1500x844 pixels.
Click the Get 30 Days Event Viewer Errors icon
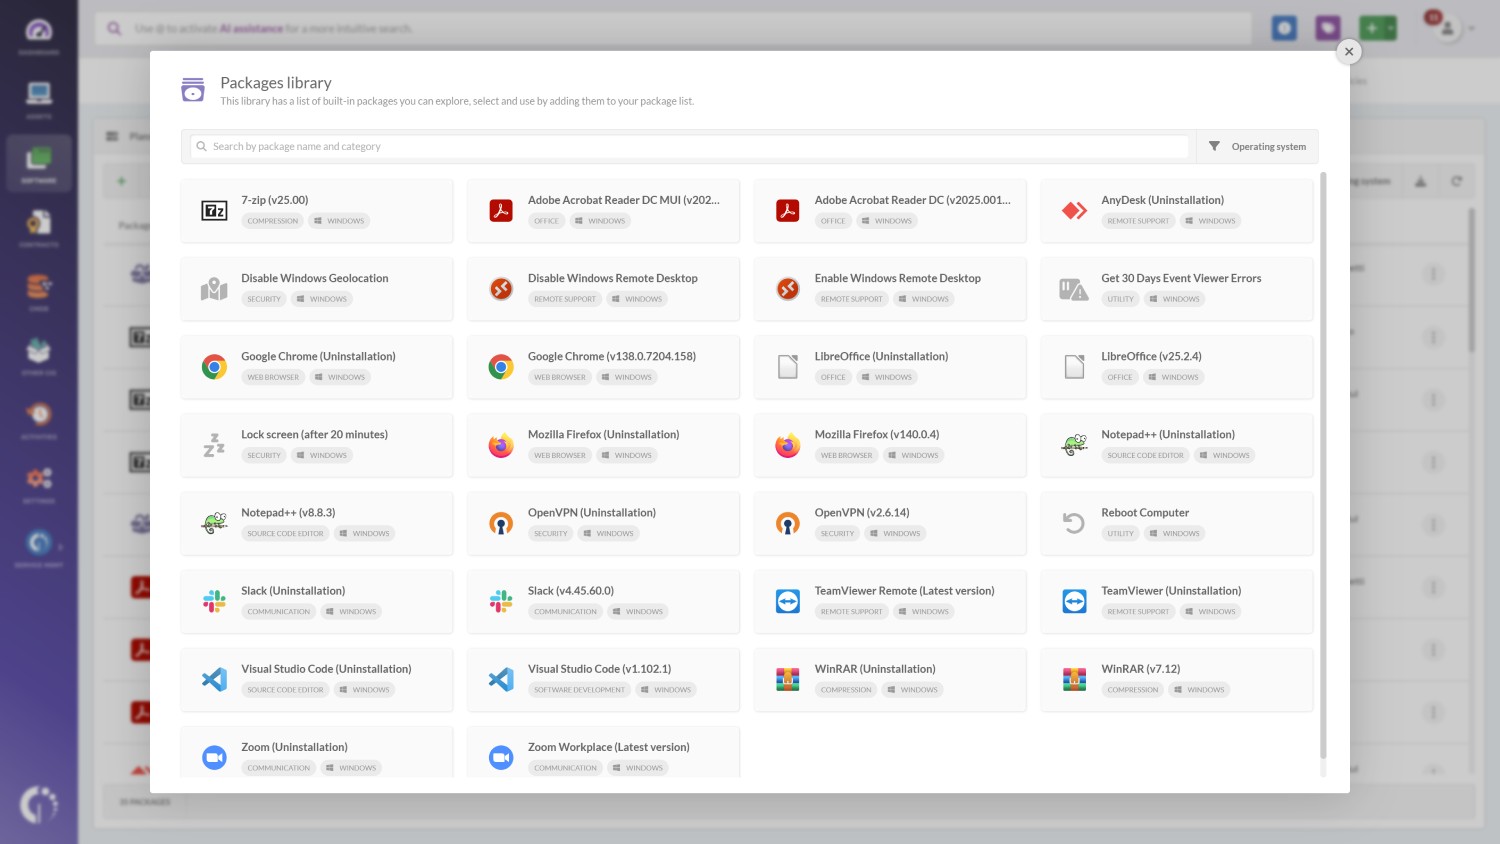1074,290
